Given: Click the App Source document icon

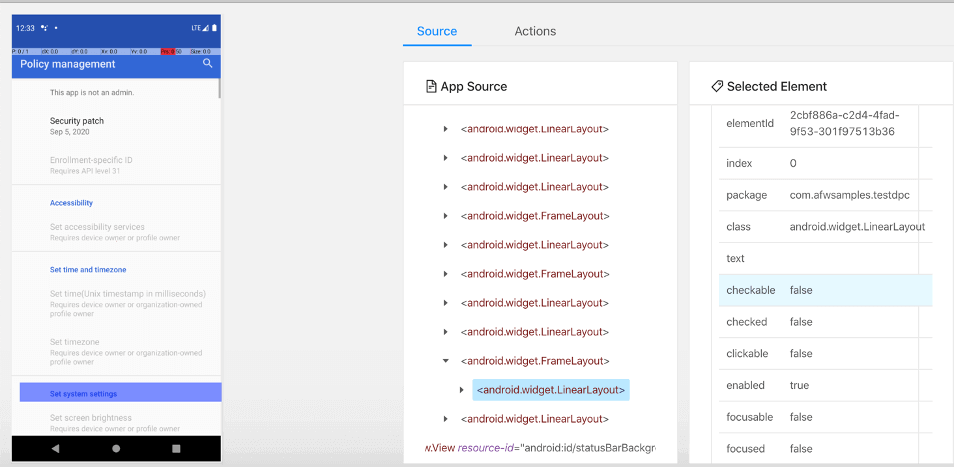Looking at the screenshot, I should pos(431,87).
